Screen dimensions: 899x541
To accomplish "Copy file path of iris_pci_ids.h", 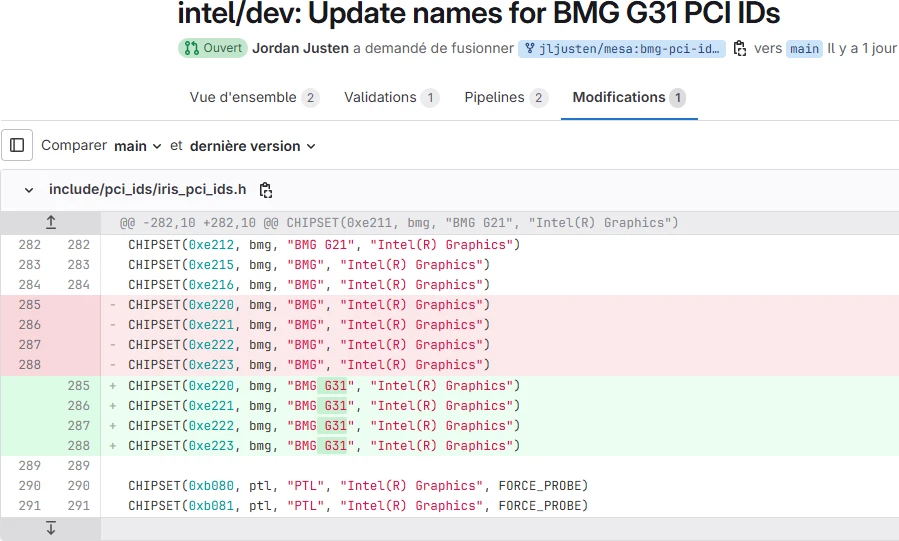I will [x=265, y=190].
